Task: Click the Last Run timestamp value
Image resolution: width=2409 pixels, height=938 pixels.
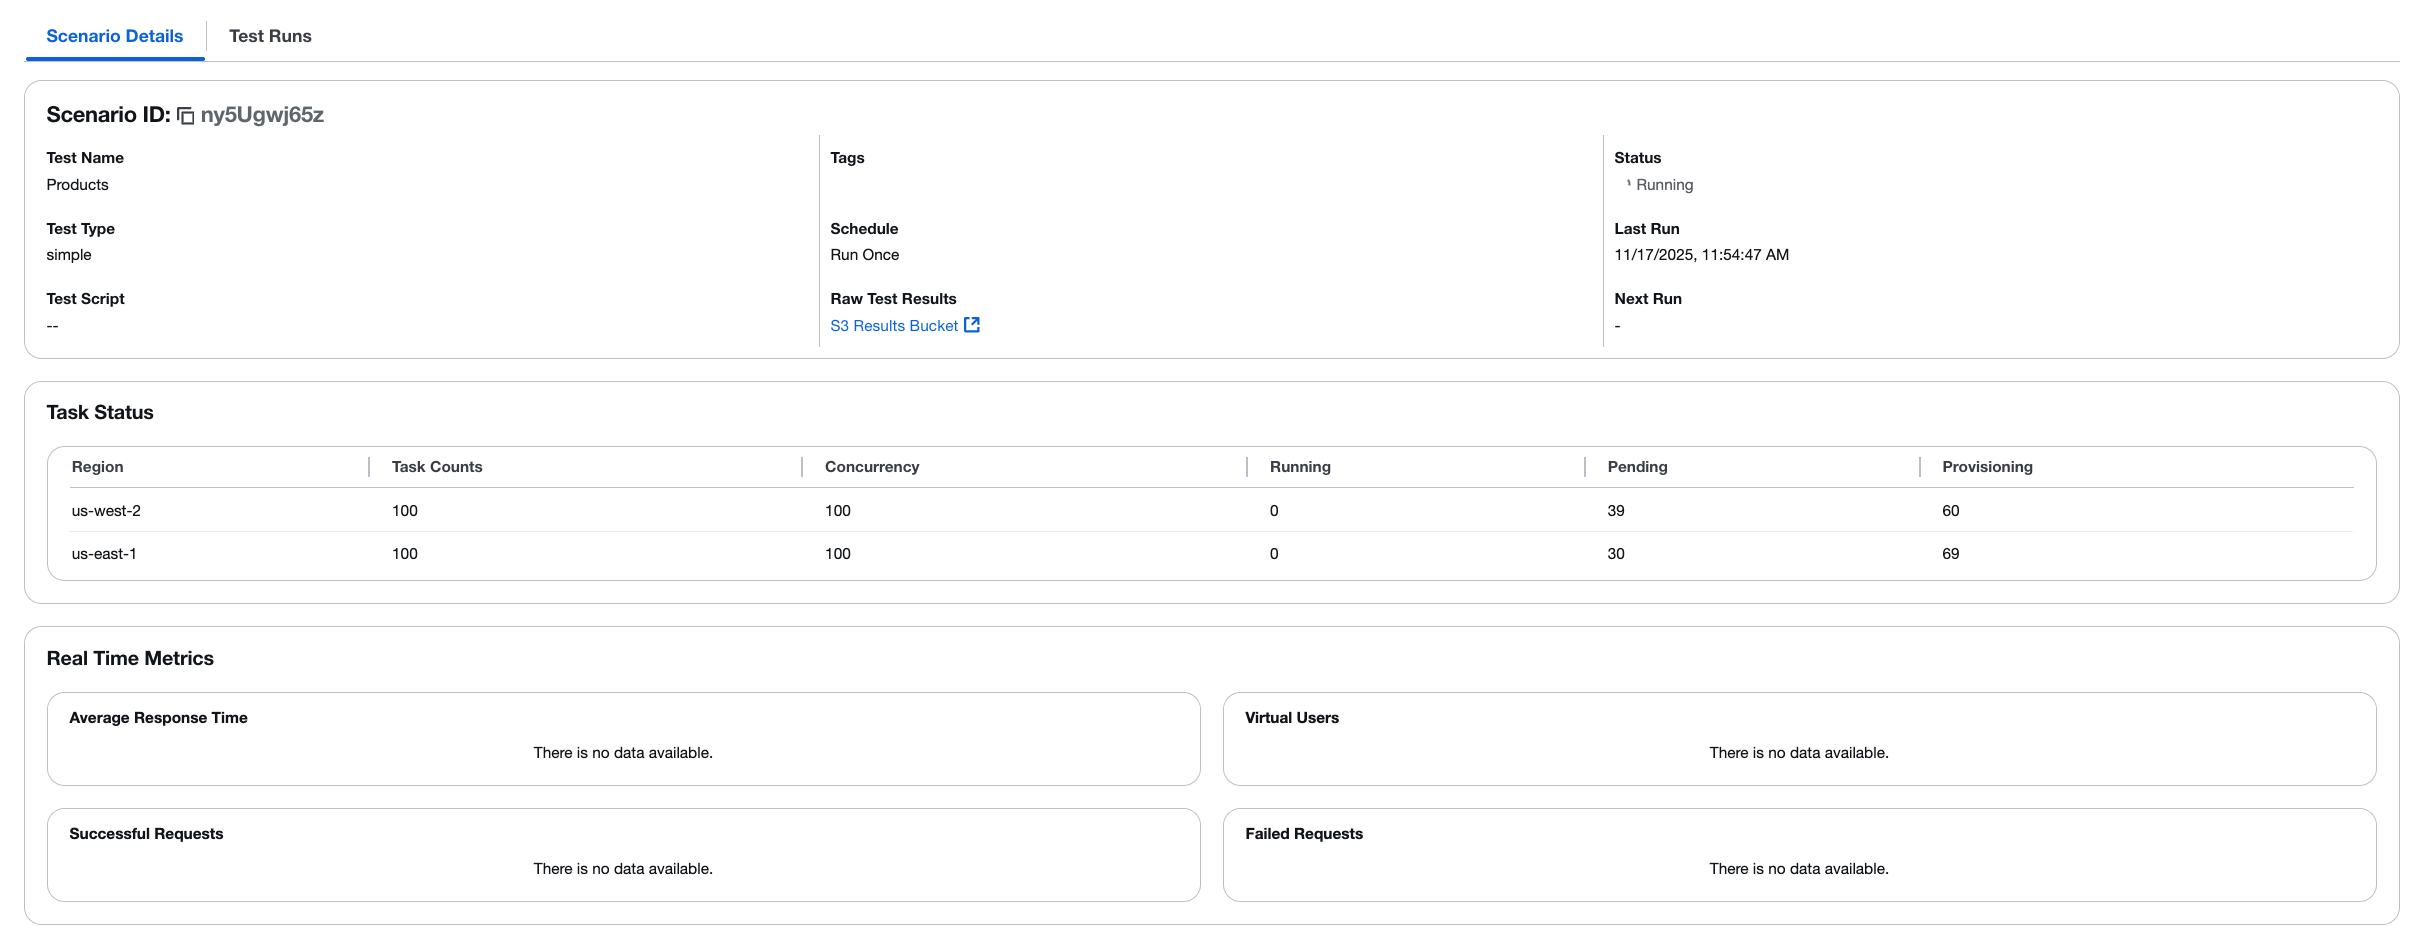Action: (x=1701, y=254)
